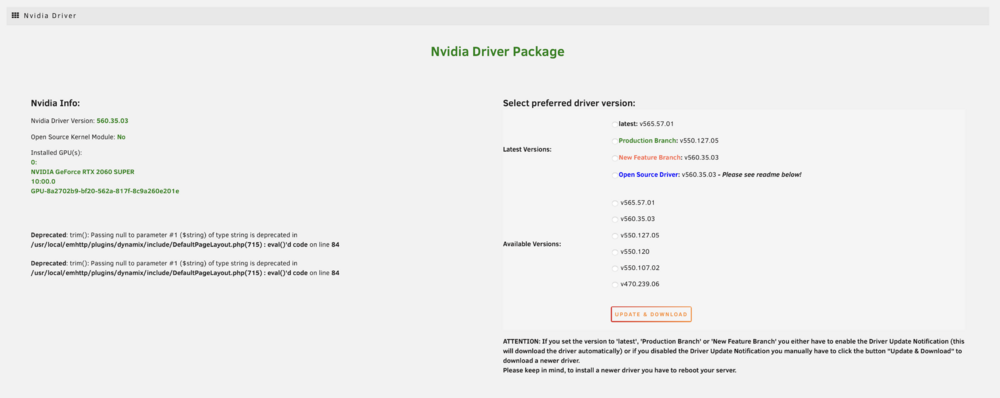Click the grid icon beside Nvidia Driver title
This screenshot has width=1000, height=398.
pos(15,15)
